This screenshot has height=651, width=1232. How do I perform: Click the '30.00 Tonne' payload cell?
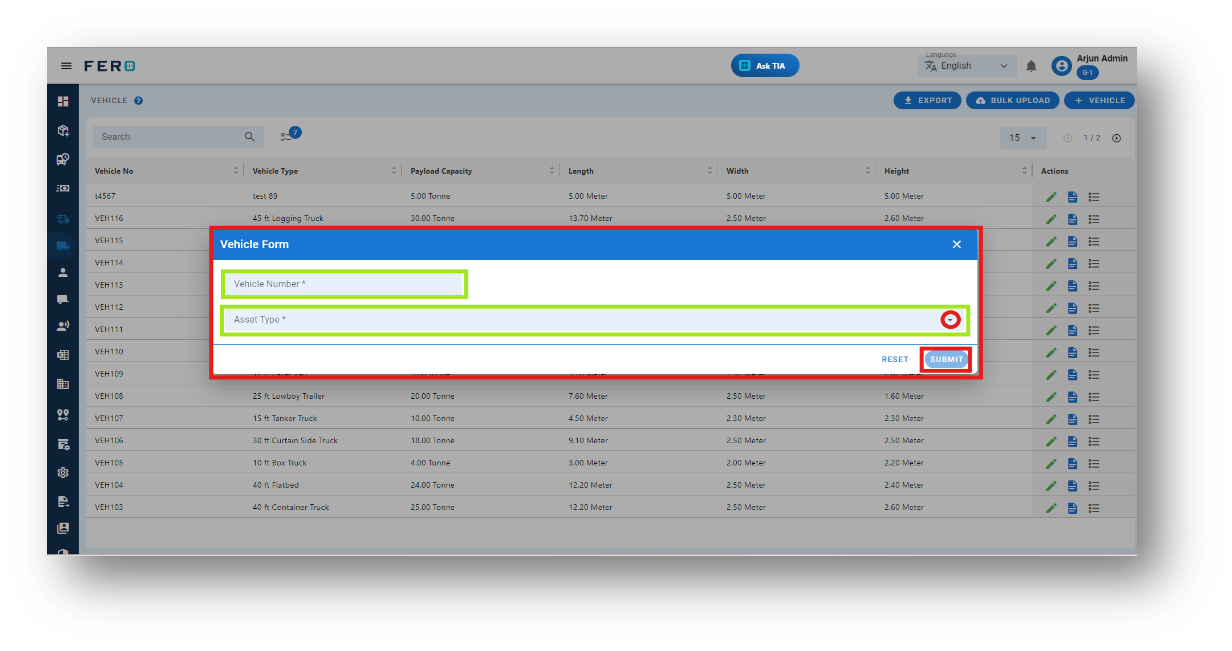(x=432, y=219)
